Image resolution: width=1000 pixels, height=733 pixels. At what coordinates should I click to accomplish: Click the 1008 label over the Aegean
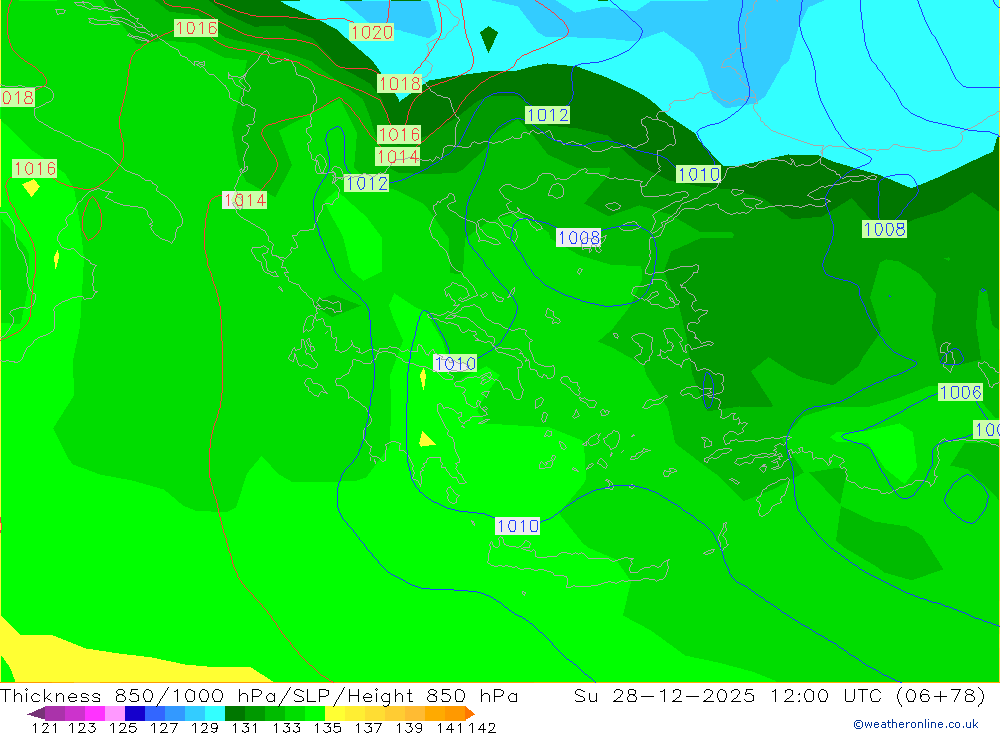pyautogui.click(x=578, y=238)
